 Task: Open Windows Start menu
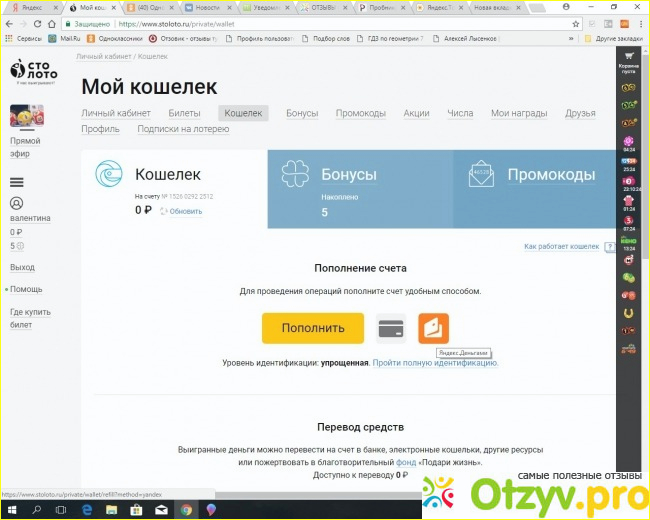[12, 510]
